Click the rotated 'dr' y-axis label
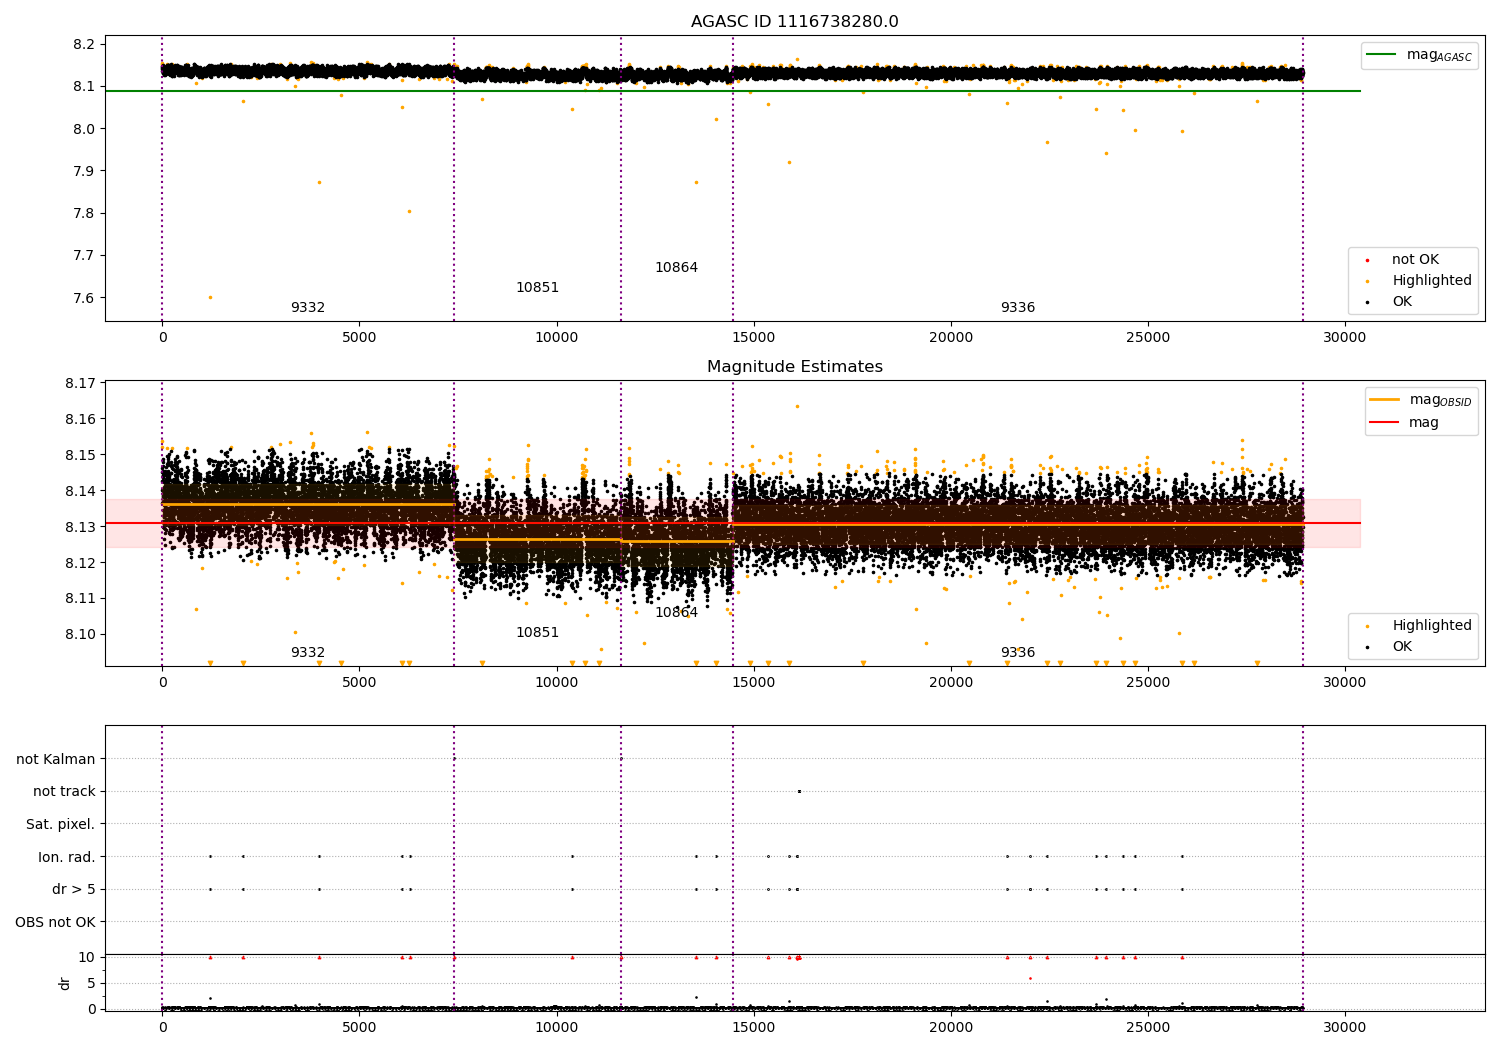The width and height of the screenshot is (1500, 1050). point(65,983)
